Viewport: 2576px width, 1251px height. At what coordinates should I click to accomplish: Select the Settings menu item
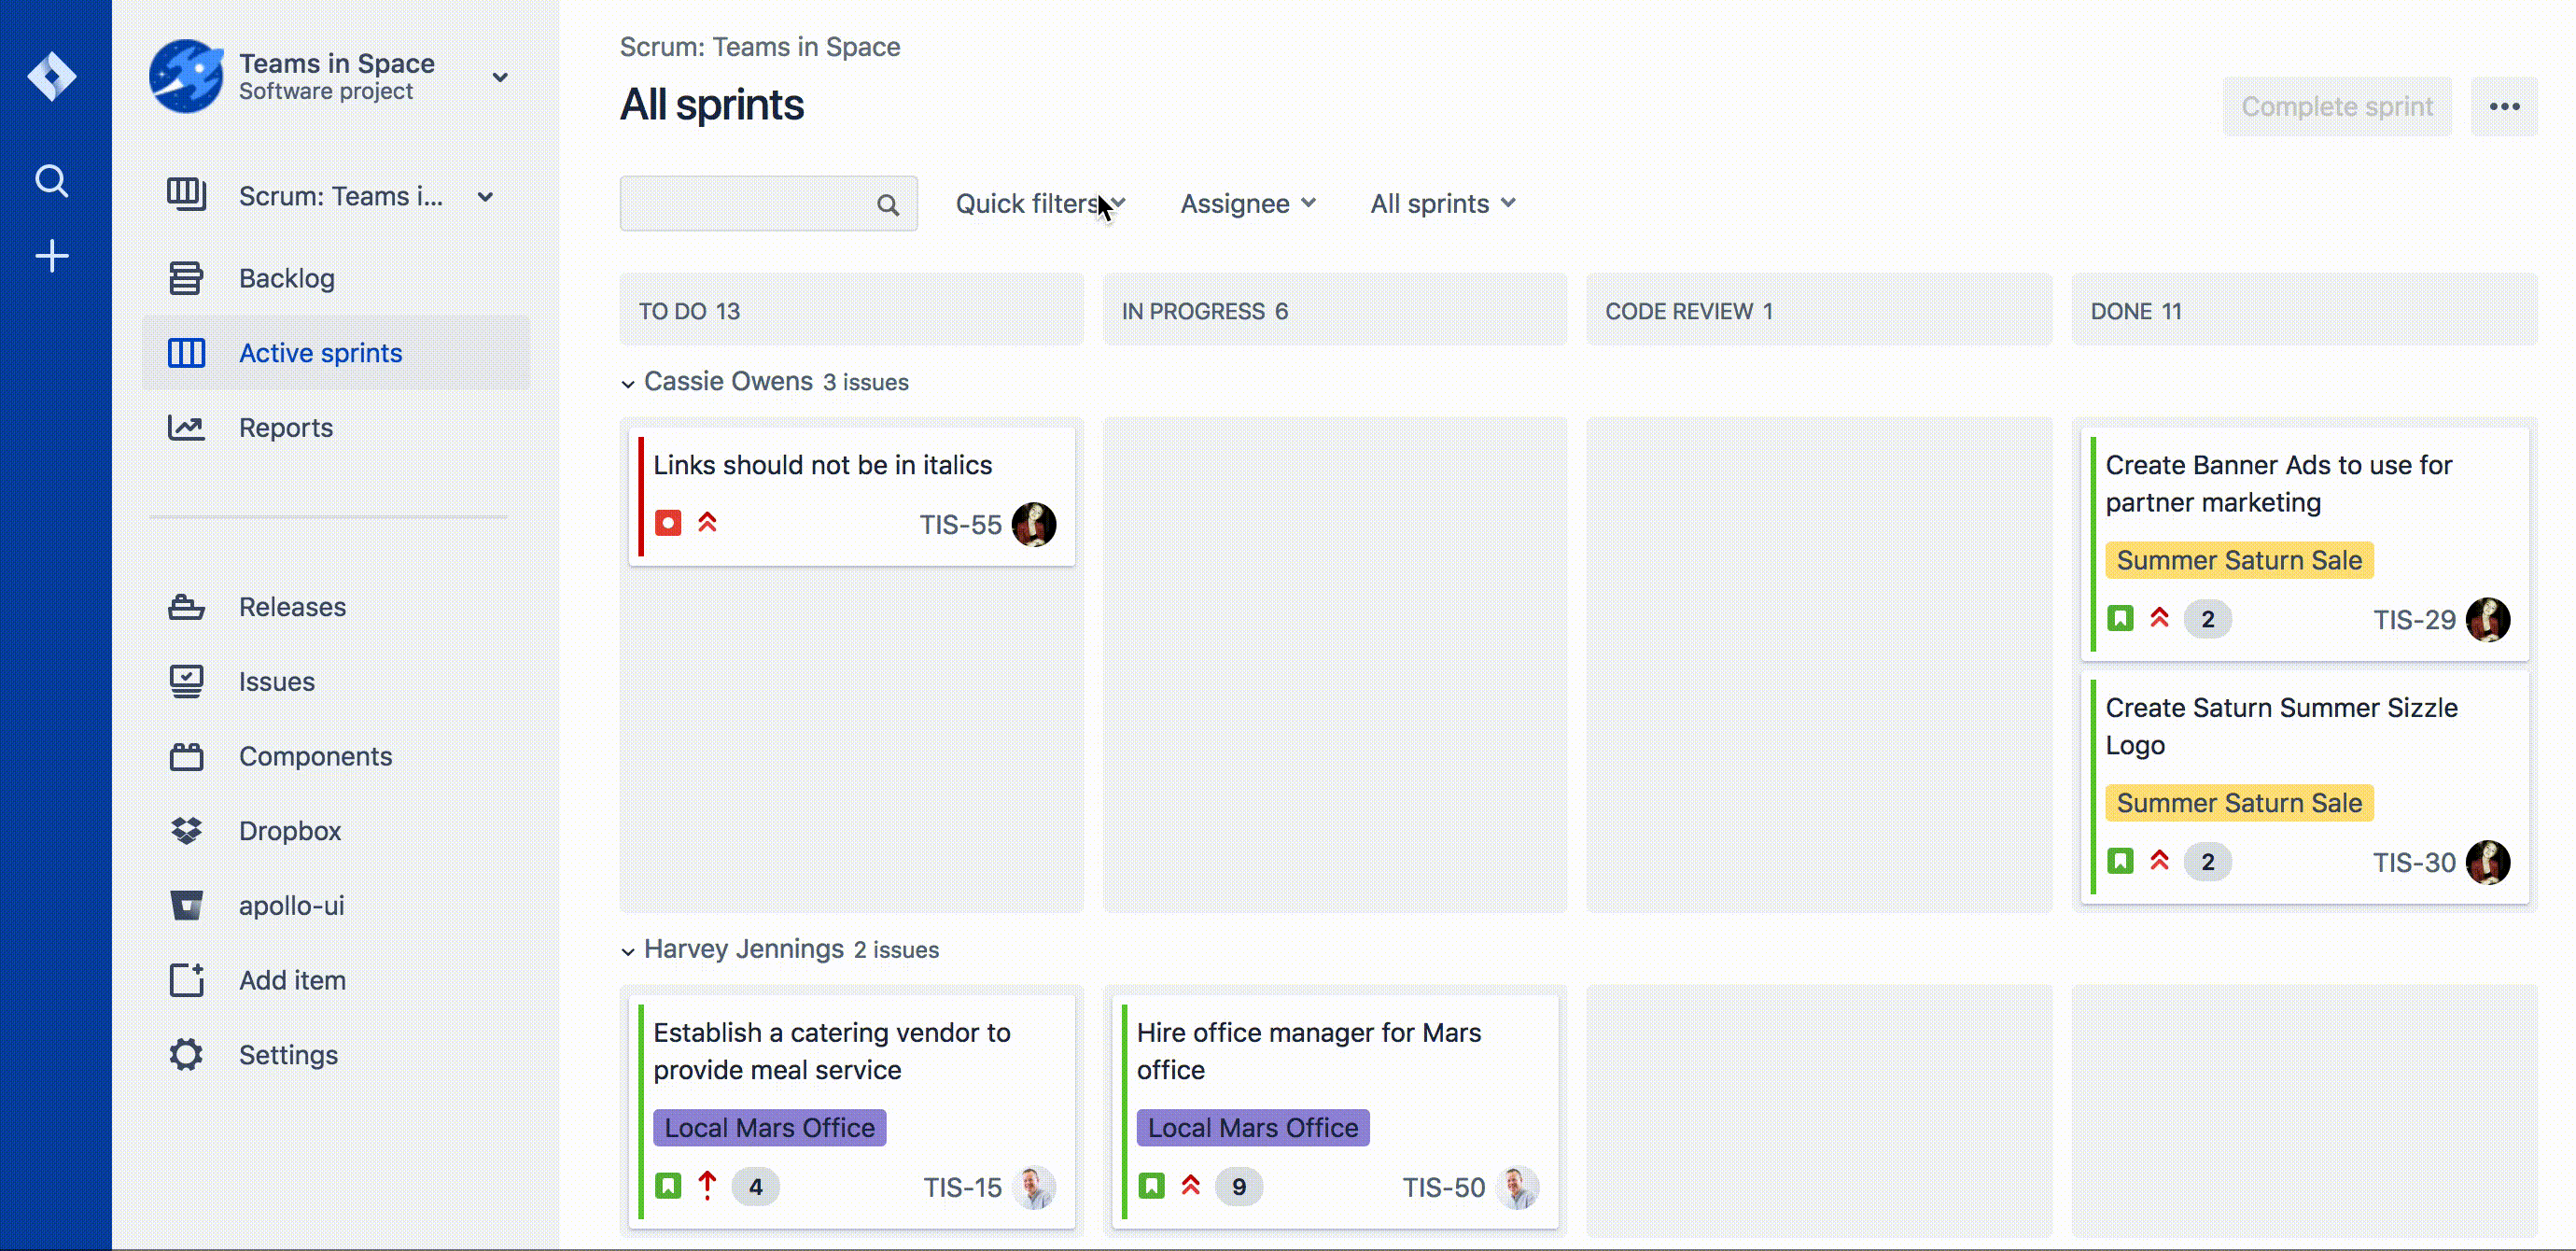289,1054
